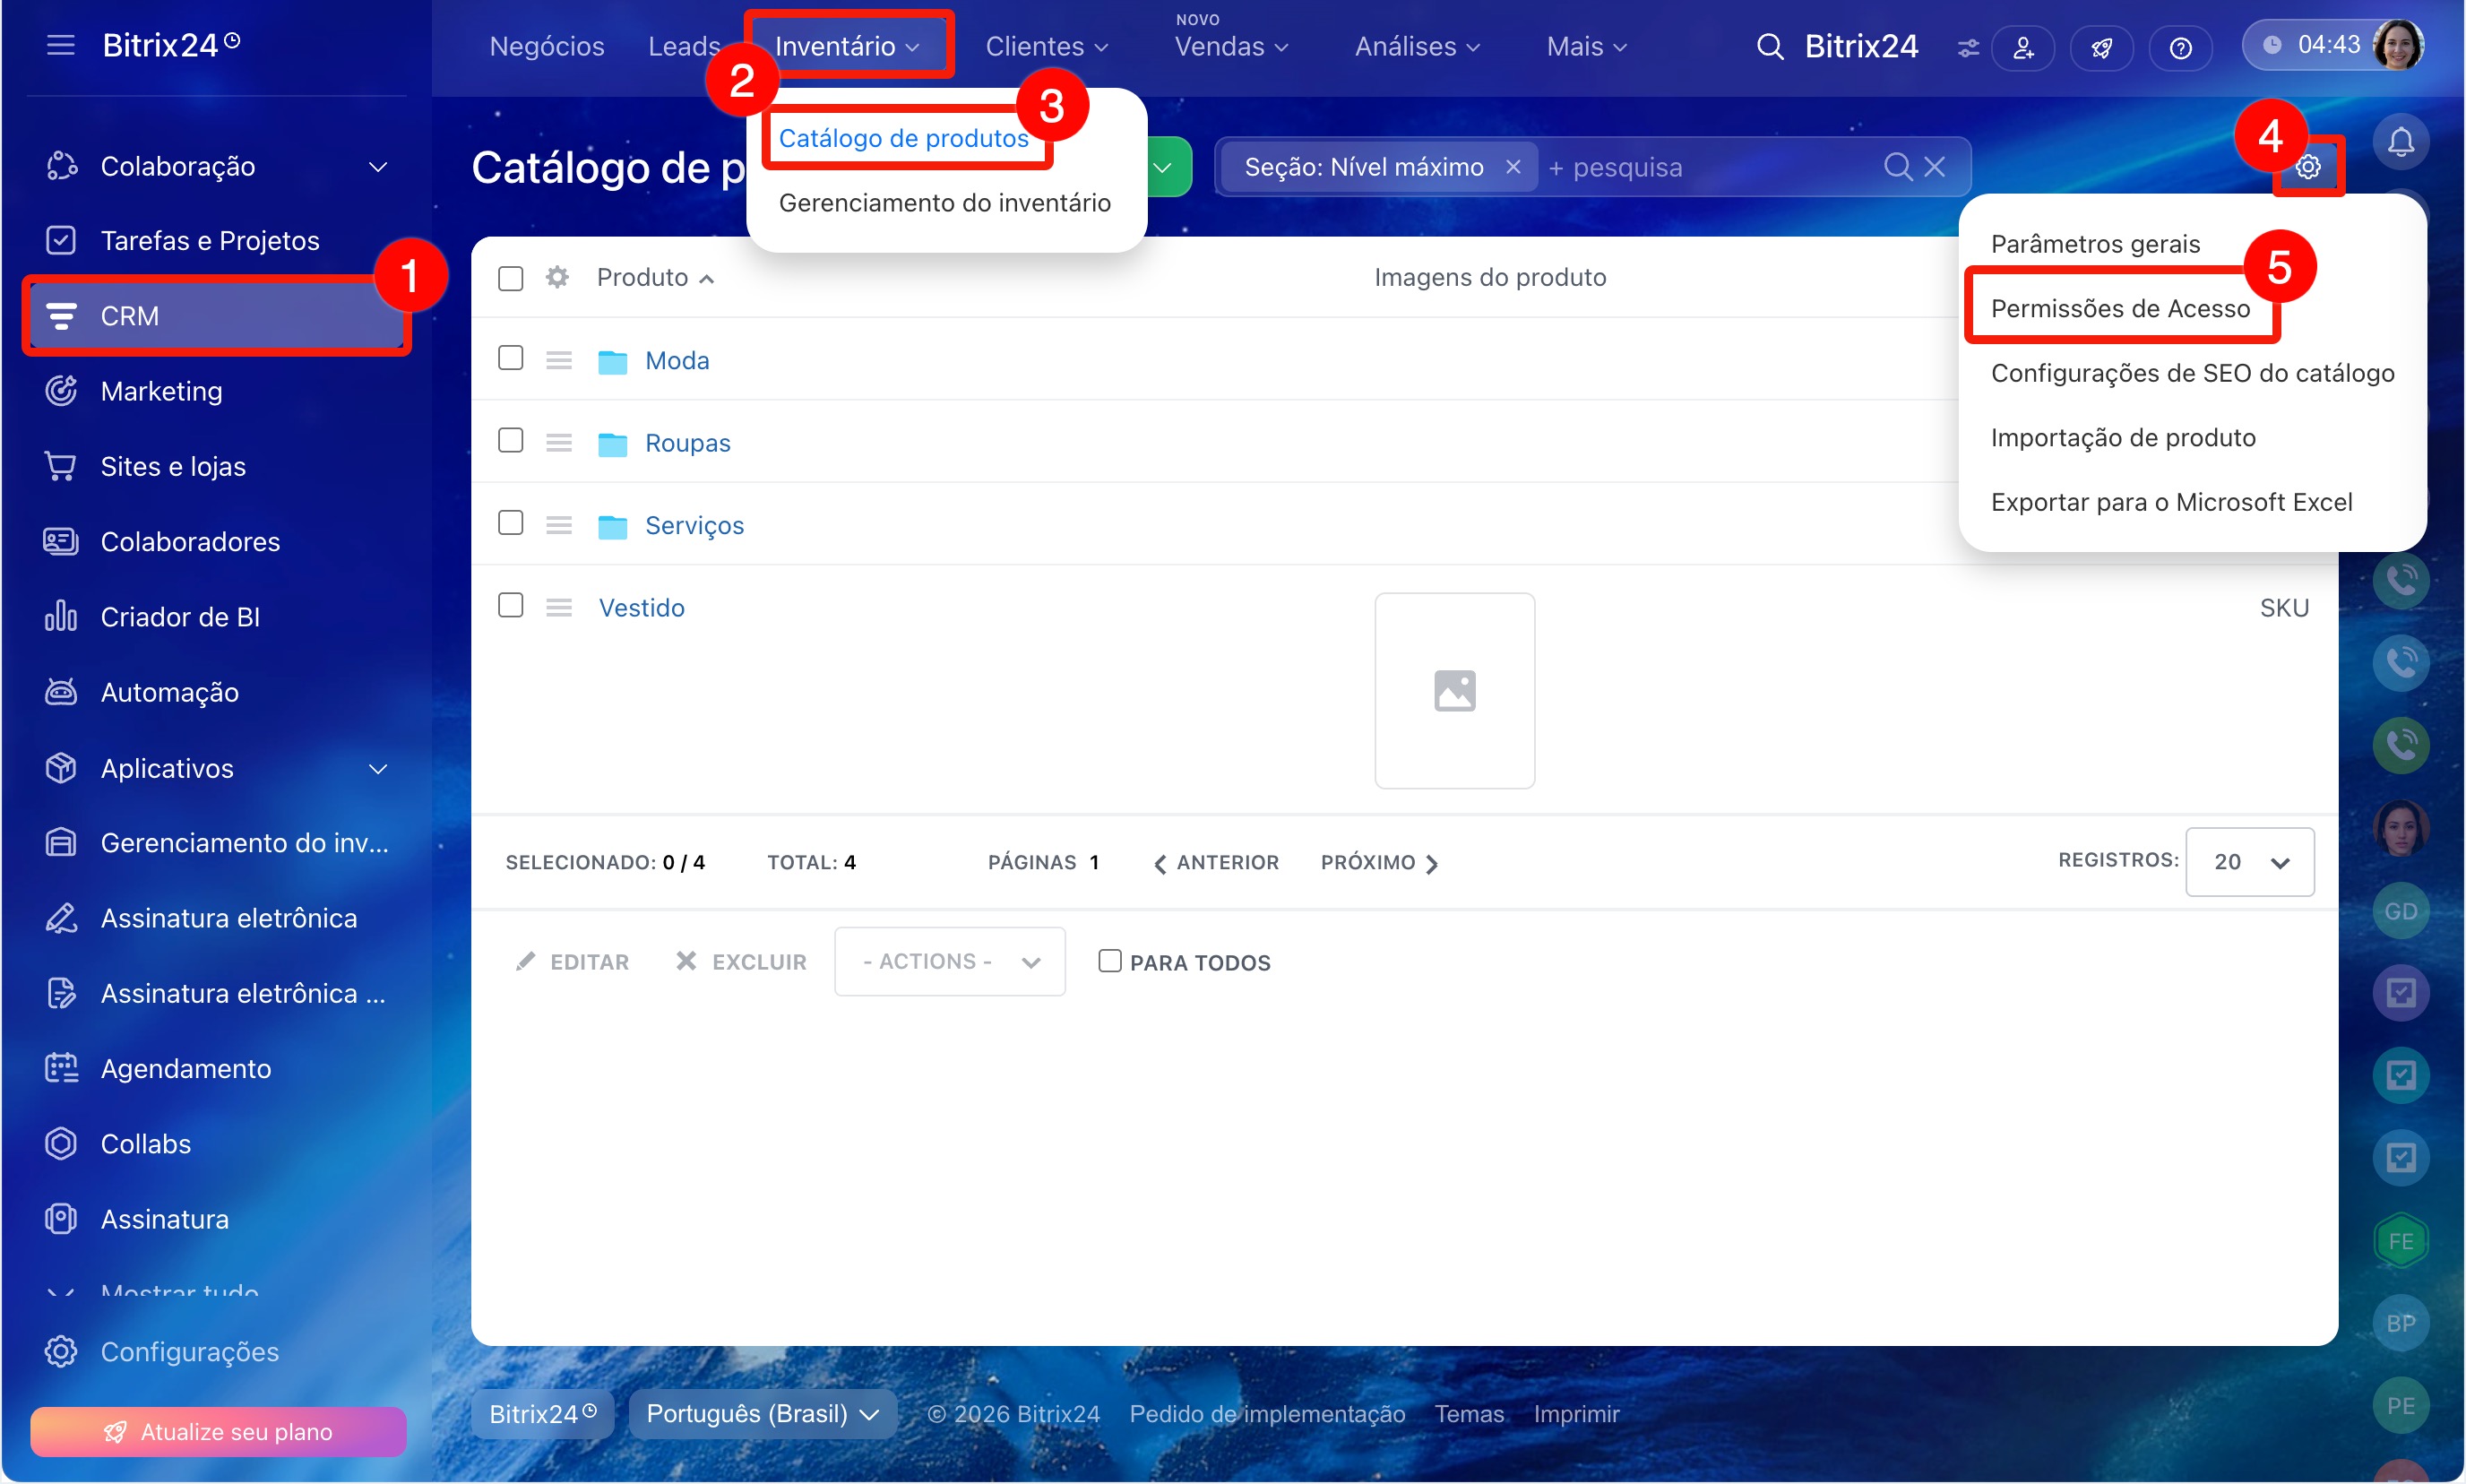Check the Moda folder checkbox

click(x=510, y=359)
